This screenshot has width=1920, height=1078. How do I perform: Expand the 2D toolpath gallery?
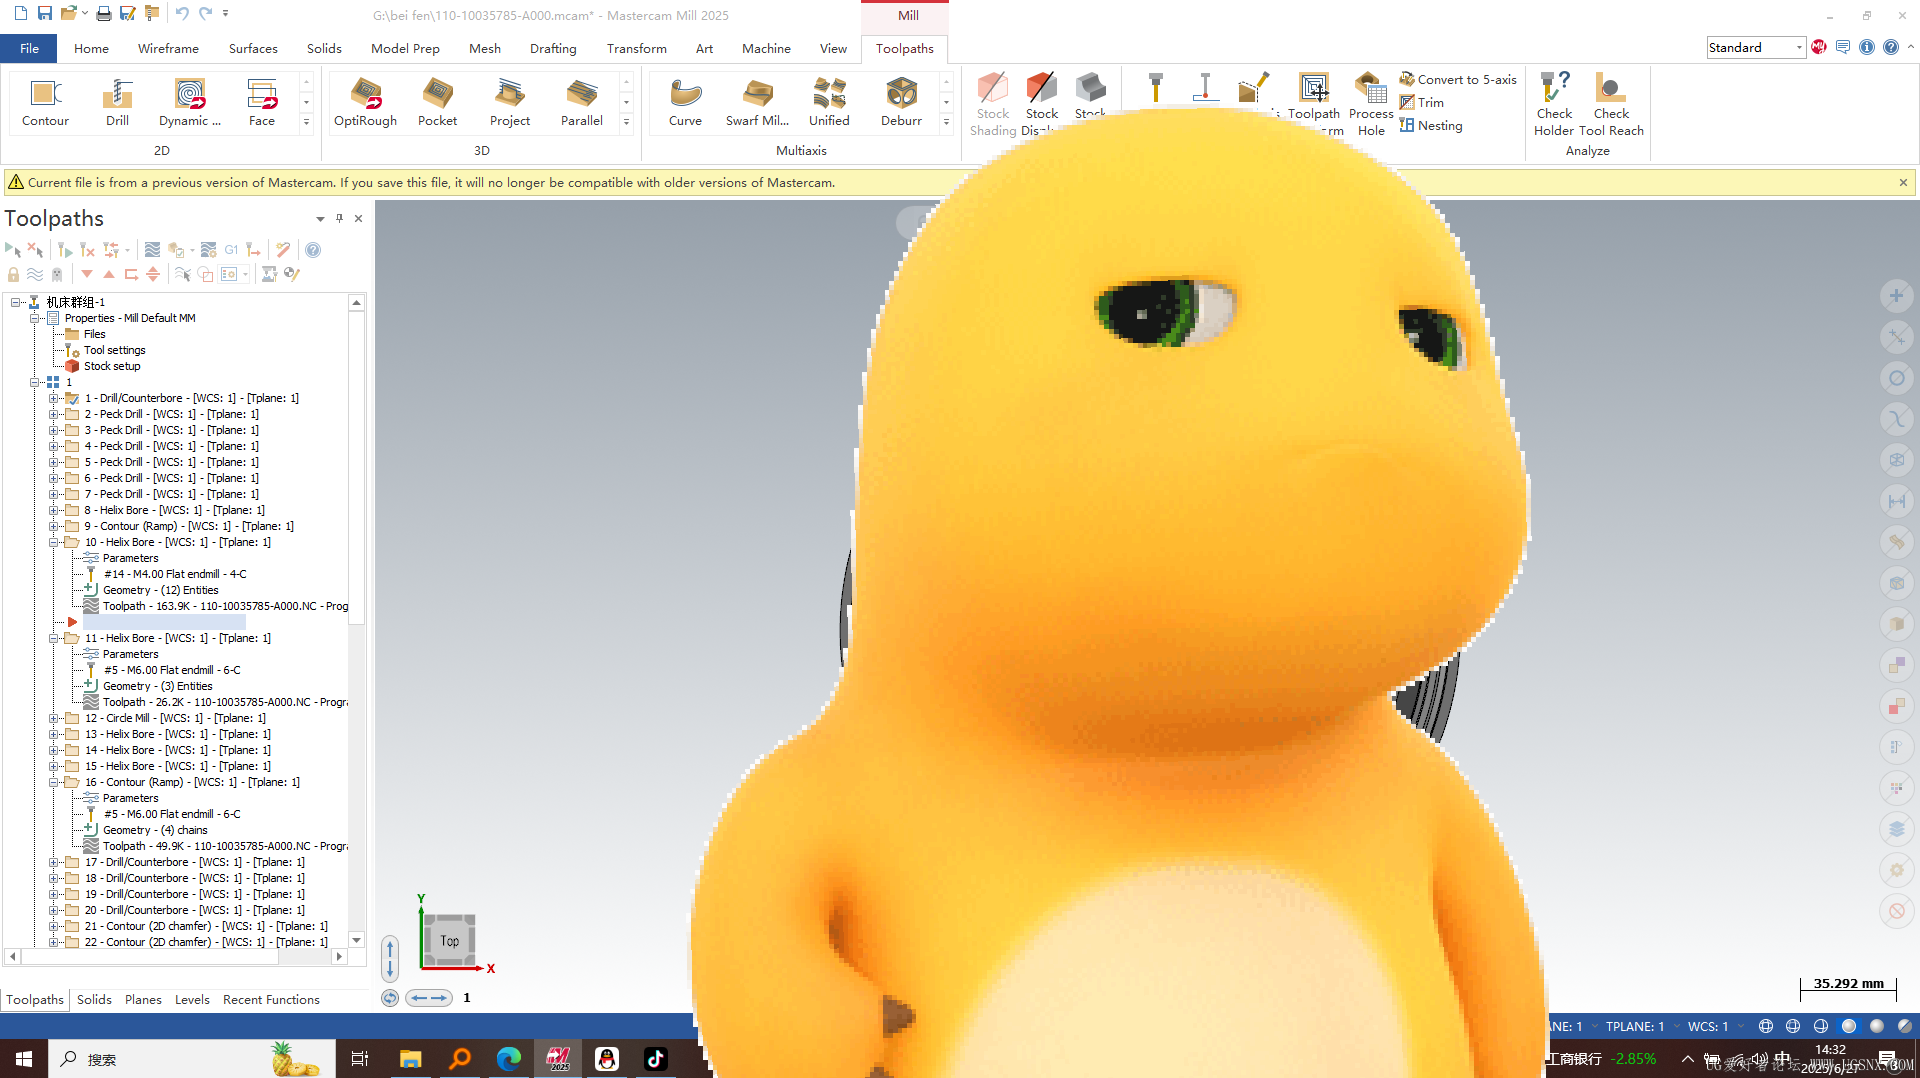click(x=306, y=122)
